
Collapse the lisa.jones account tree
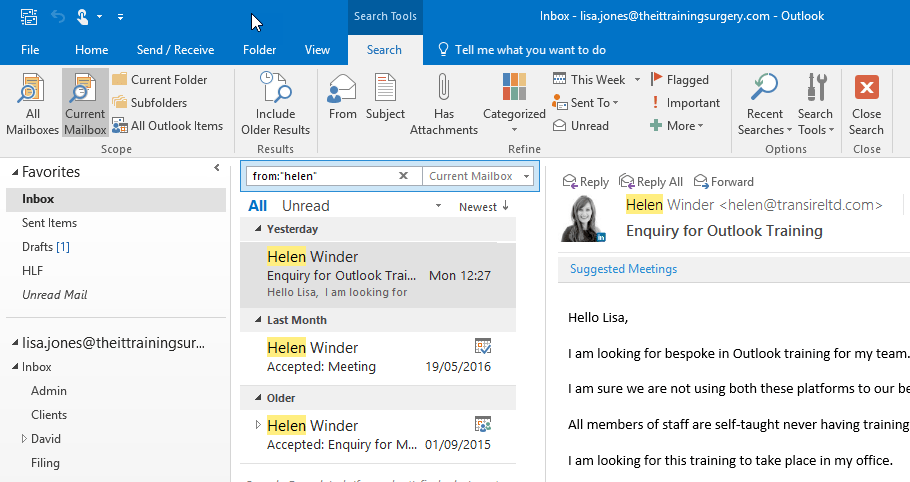[x=15, y=343]
